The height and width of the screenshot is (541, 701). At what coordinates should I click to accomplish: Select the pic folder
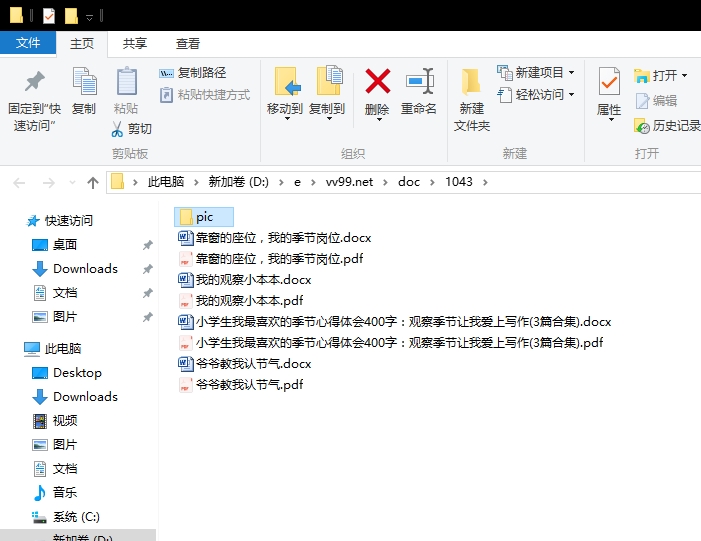(x=204, y=217)
